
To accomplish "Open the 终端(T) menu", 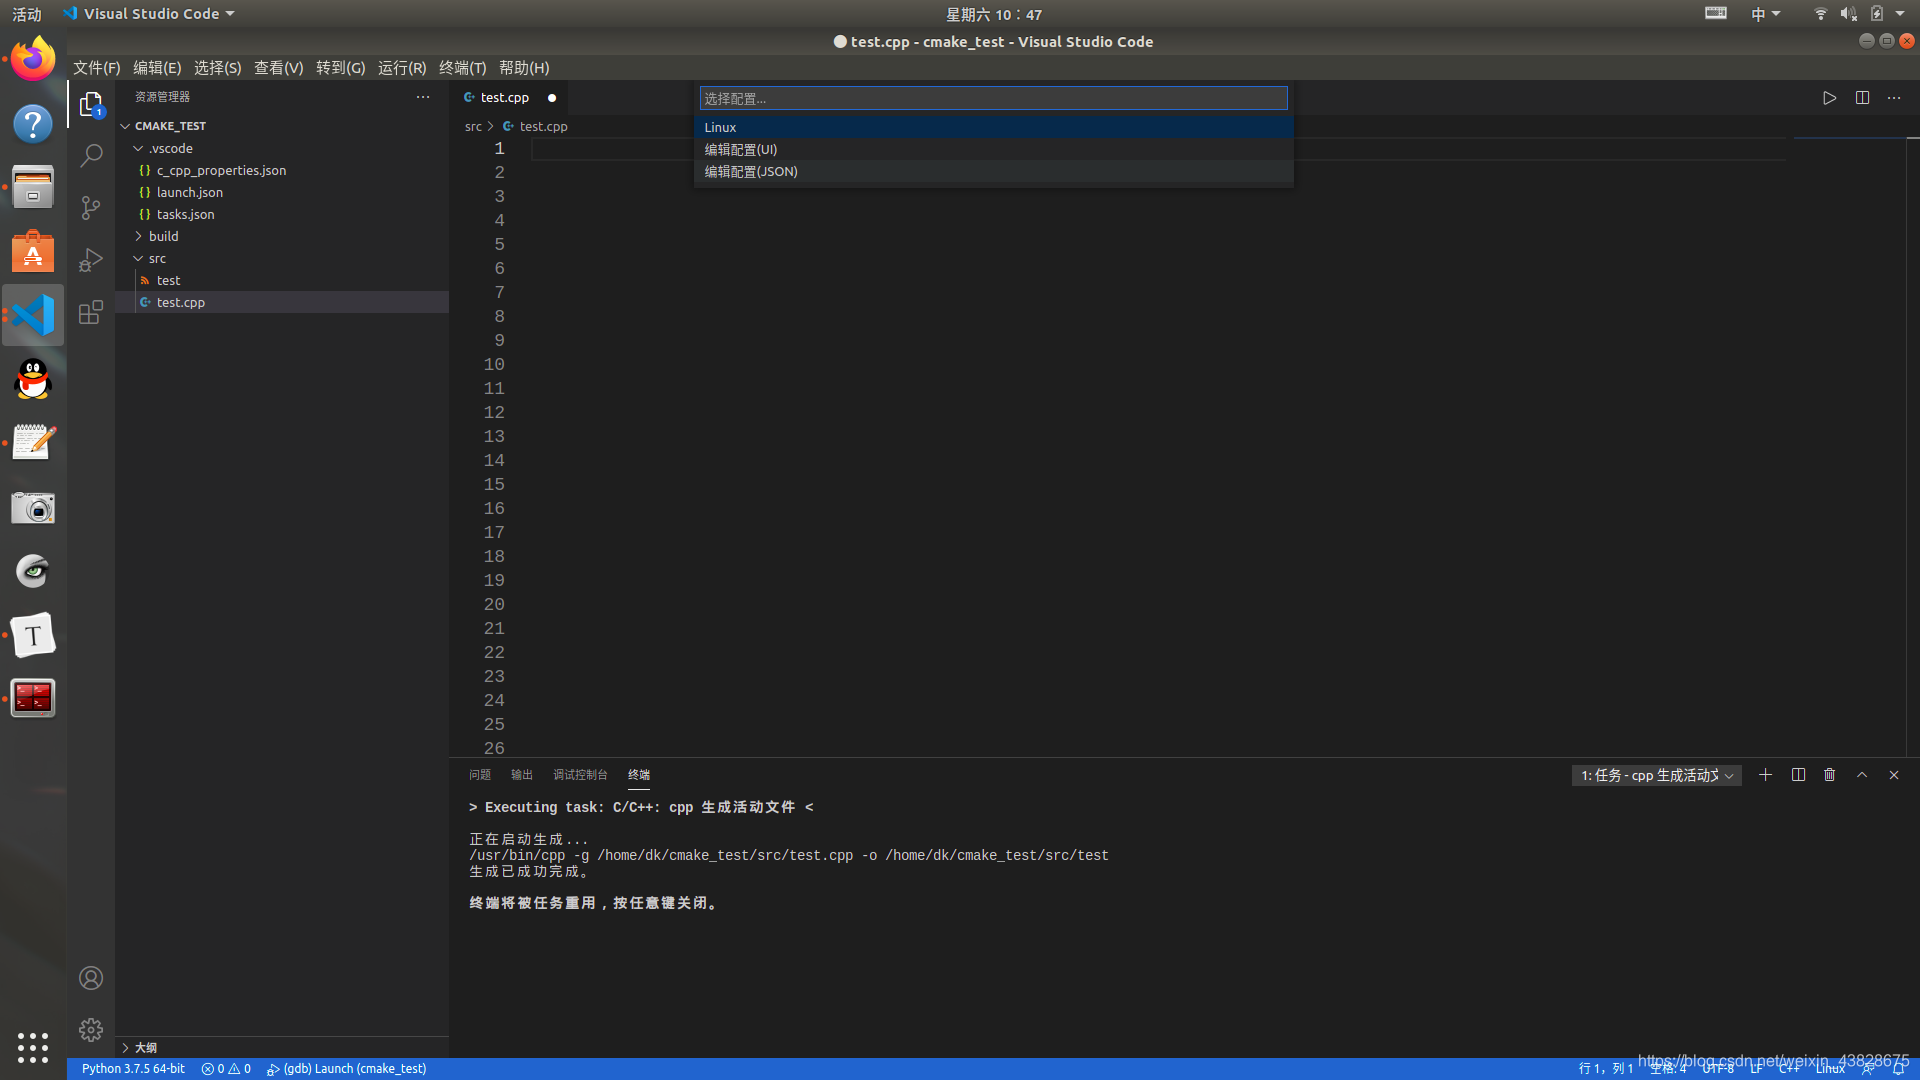I will pyautogui.click(x=462, y=68).
